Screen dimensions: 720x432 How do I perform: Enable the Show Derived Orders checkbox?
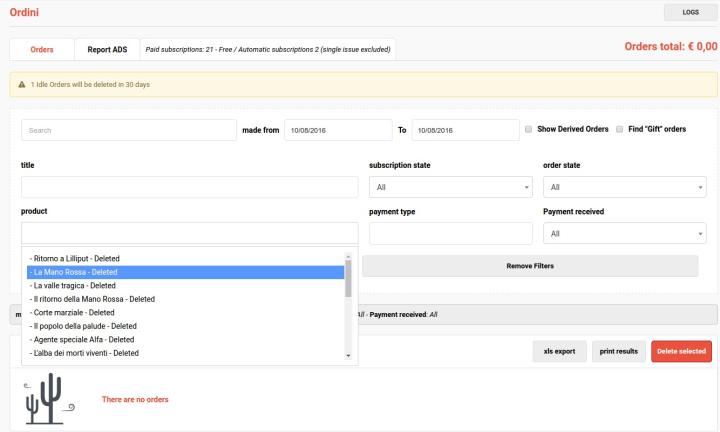click(528, 129)
